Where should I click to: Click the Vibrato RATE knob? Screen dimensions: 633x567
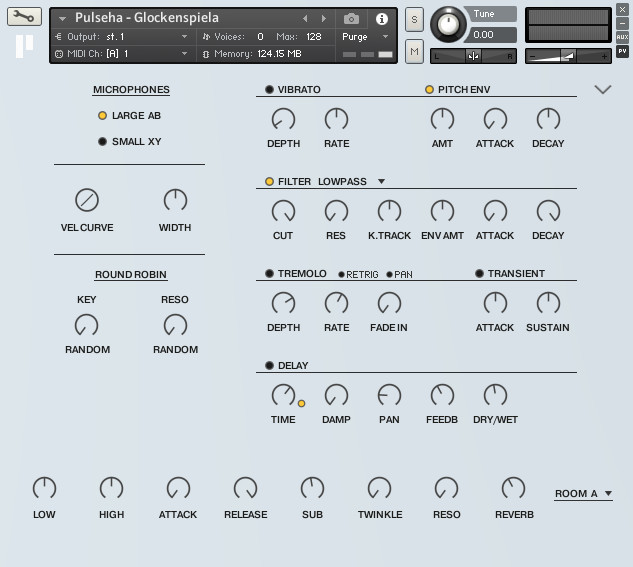[x=336, y=119]
